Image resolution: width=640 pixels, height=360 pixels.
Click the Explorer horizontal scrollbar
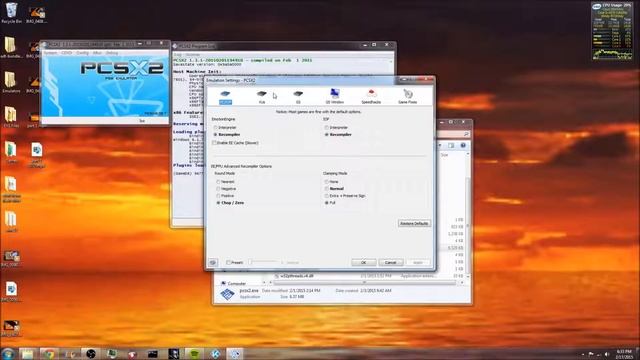pos(364,282)
